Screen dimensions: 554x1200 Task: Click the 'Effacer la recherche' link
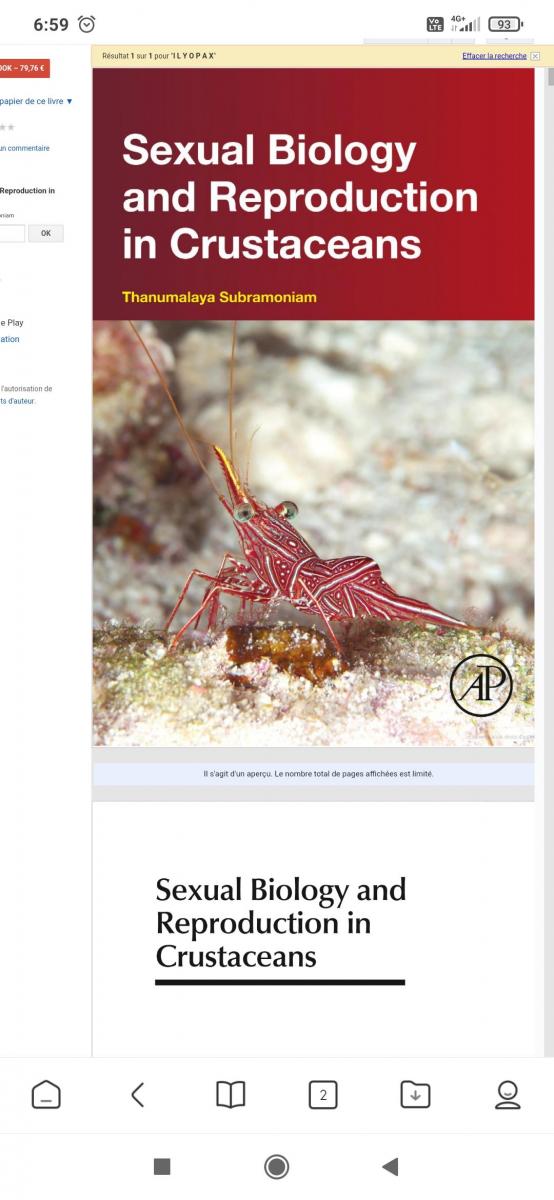pos(494,56)
